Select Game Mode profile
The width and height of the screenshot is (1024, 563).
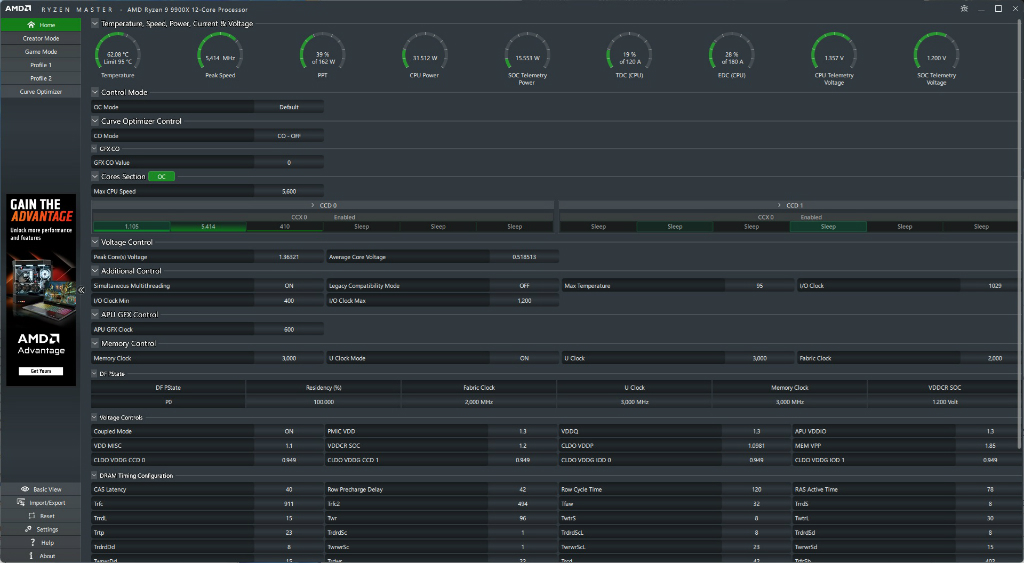40,52
